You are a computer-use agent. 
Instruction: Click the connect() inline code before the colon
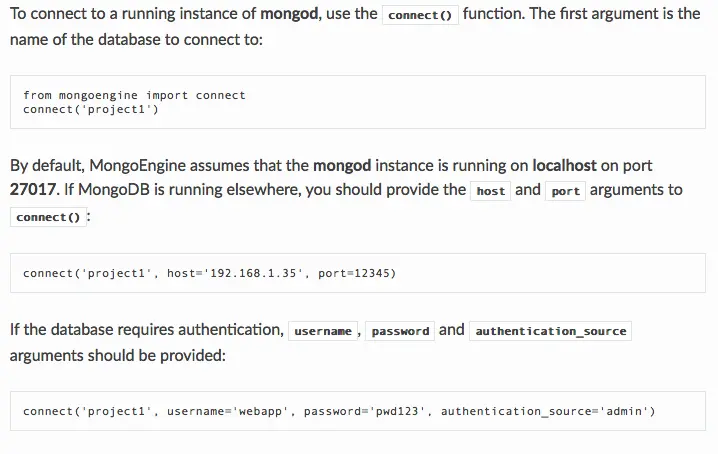(48, 217)
